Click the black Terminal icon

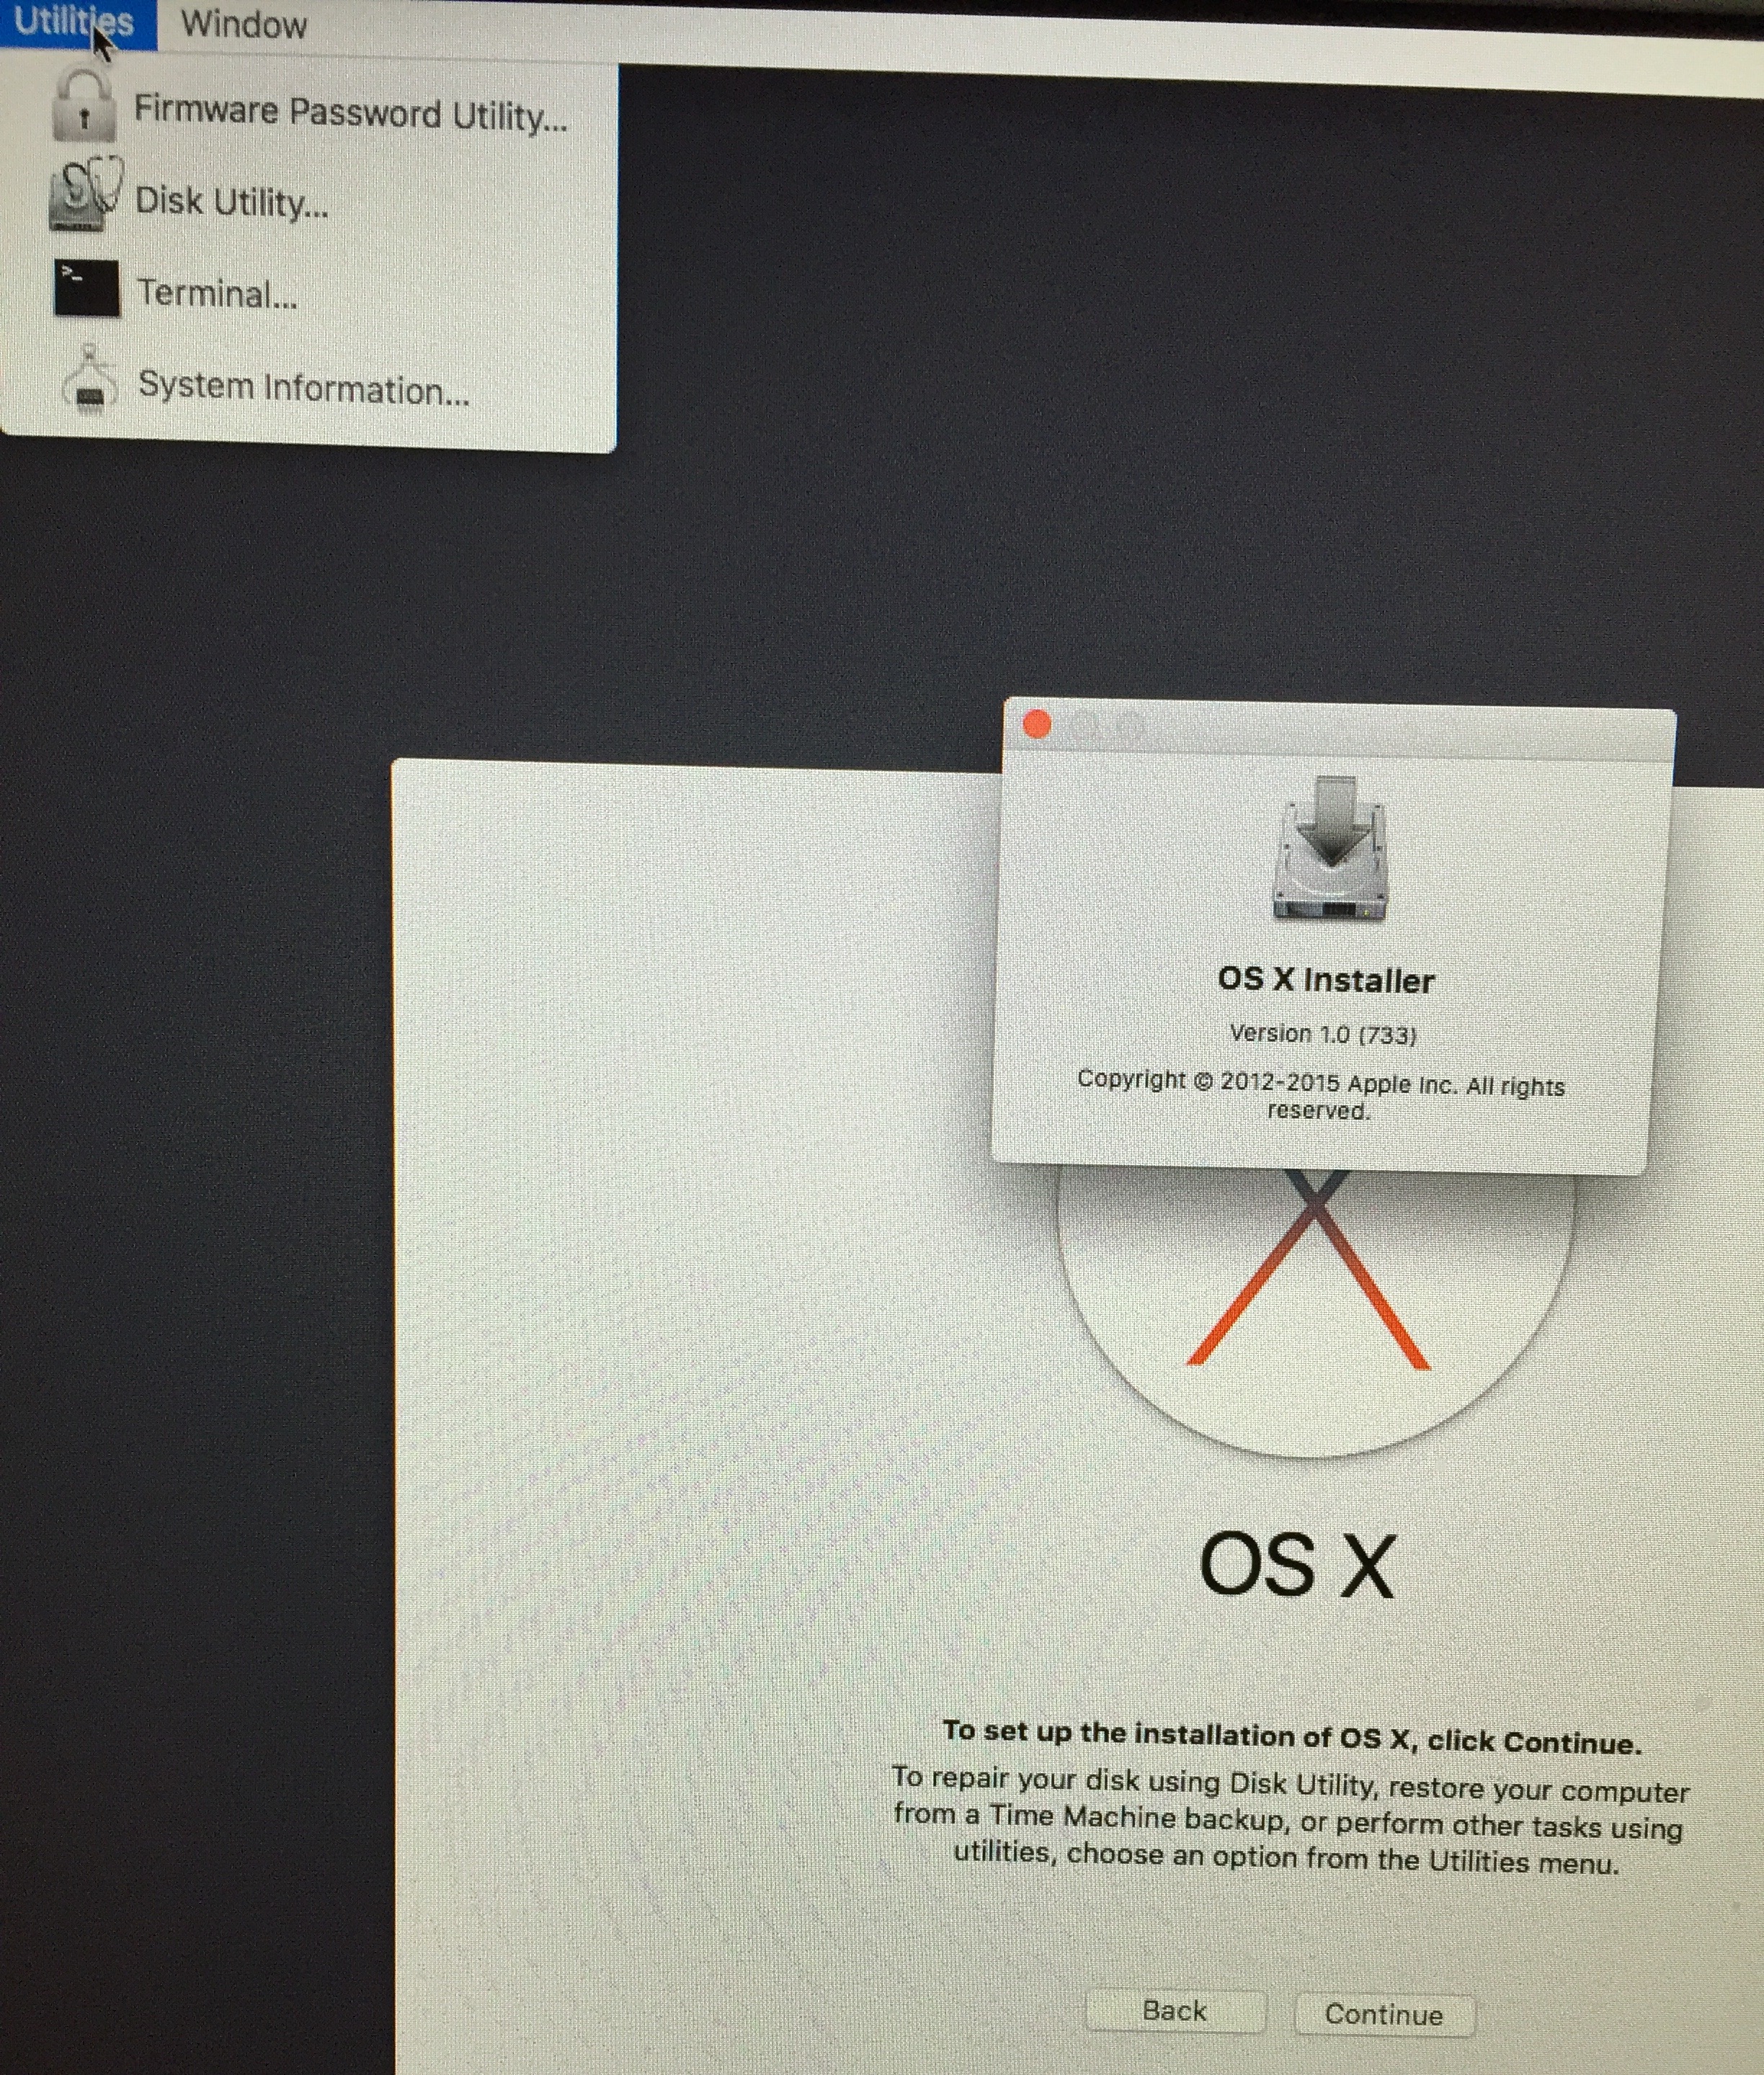(x=86, y=288)
